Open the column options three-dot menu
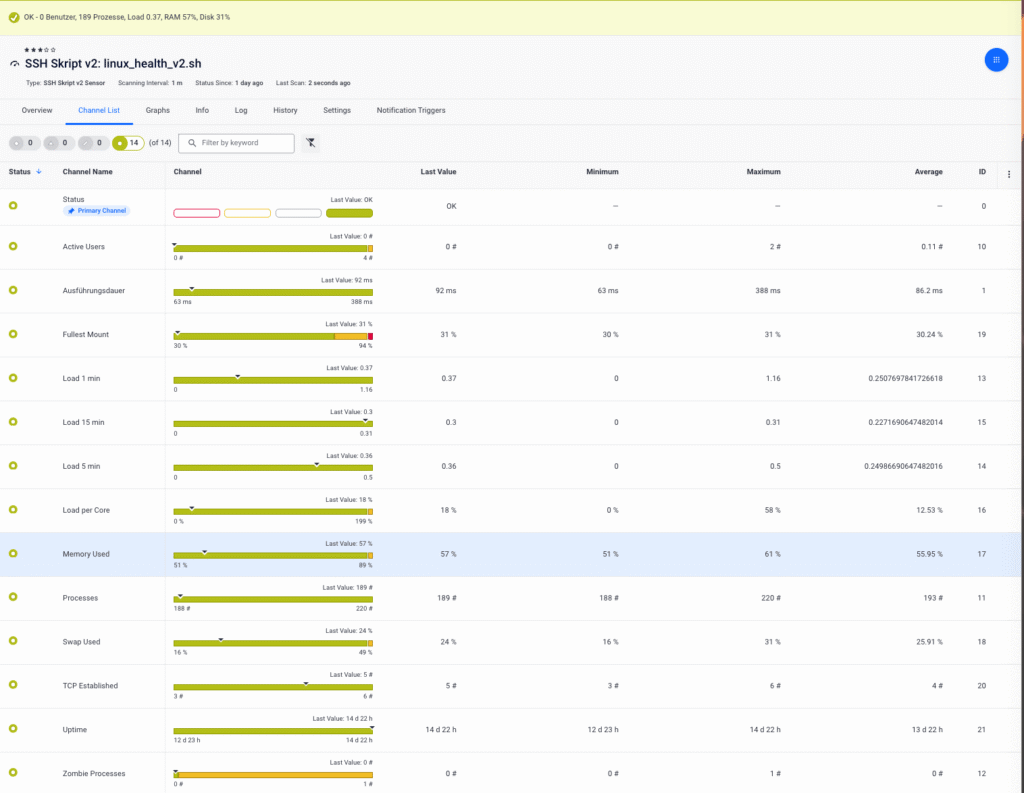Image resolution: width=1024 pixels, height=793 pixels. pos(1009,174)
